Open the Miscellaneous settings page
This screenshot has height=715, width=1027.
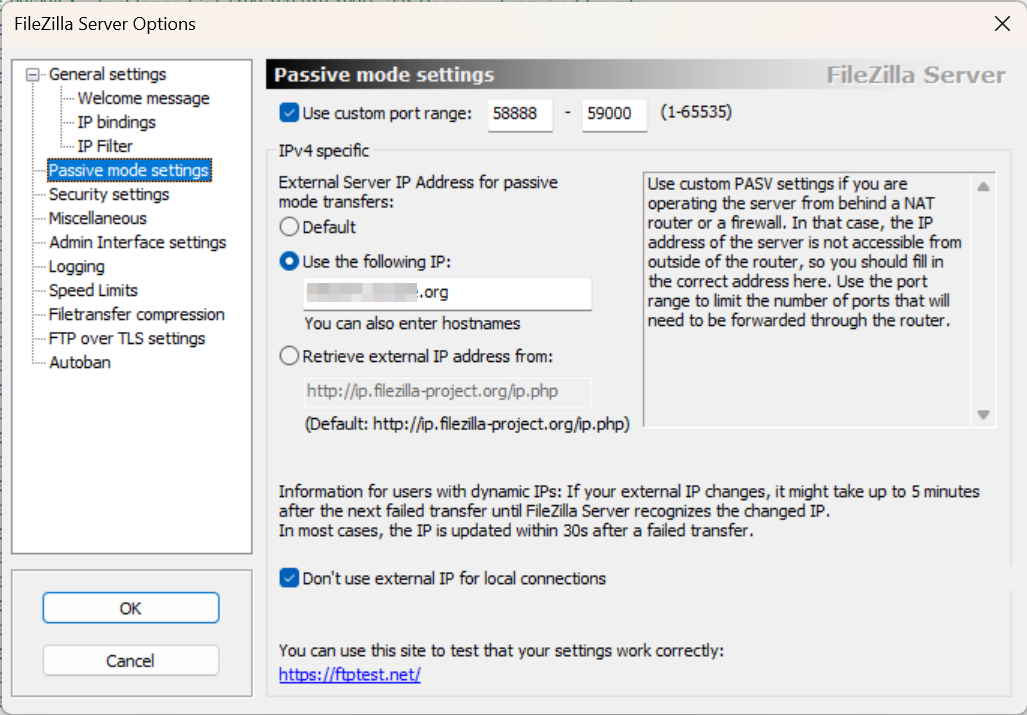pos(98,218)
